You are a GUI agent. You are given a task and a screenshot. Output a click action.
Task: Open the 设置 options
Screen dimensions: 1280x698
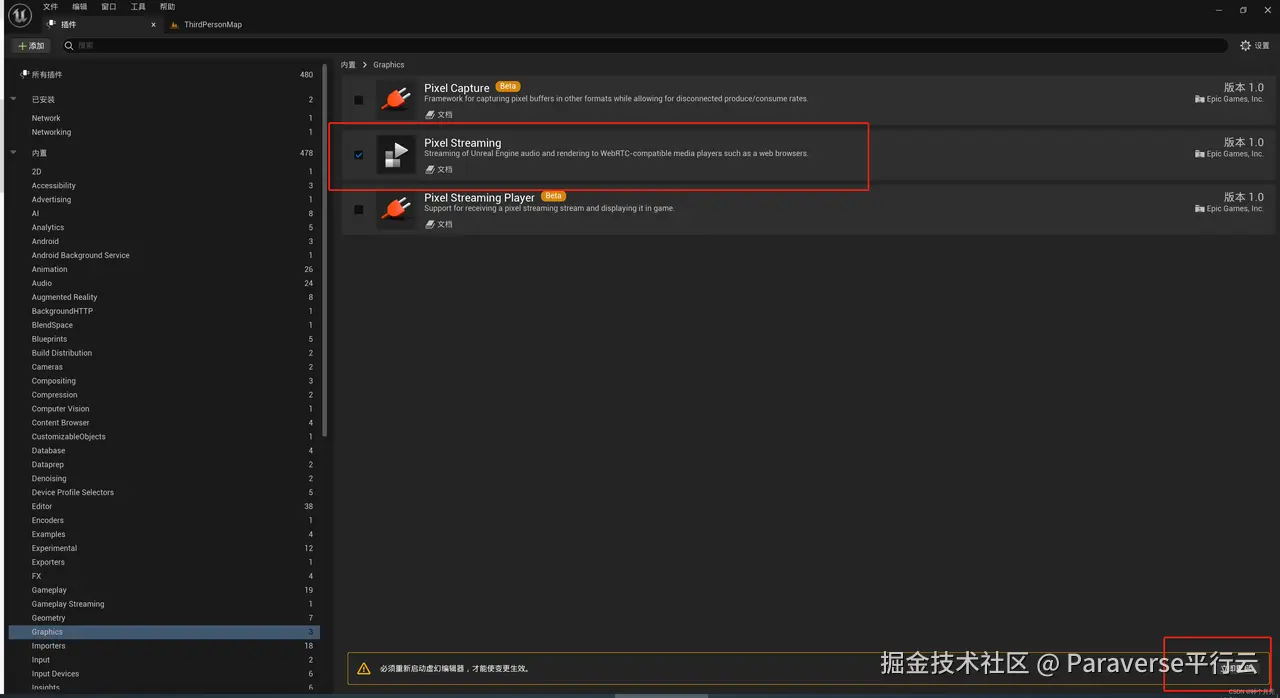[x=1254, y=46]
